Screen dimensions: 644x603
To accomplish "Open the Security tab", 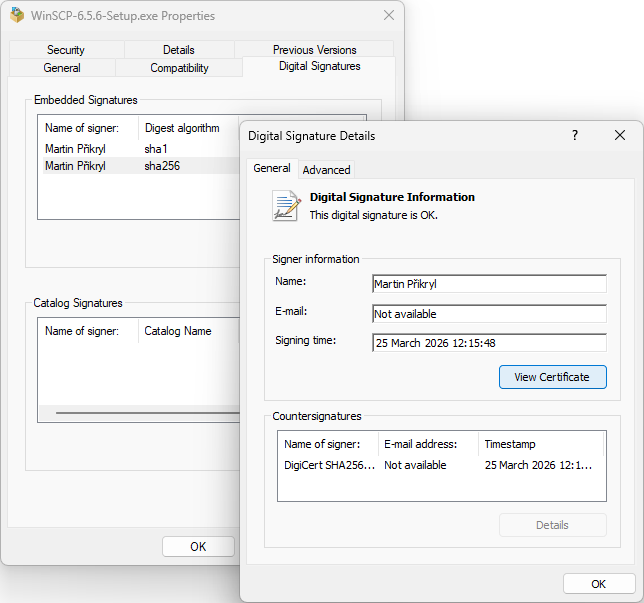I will [66, 50].
